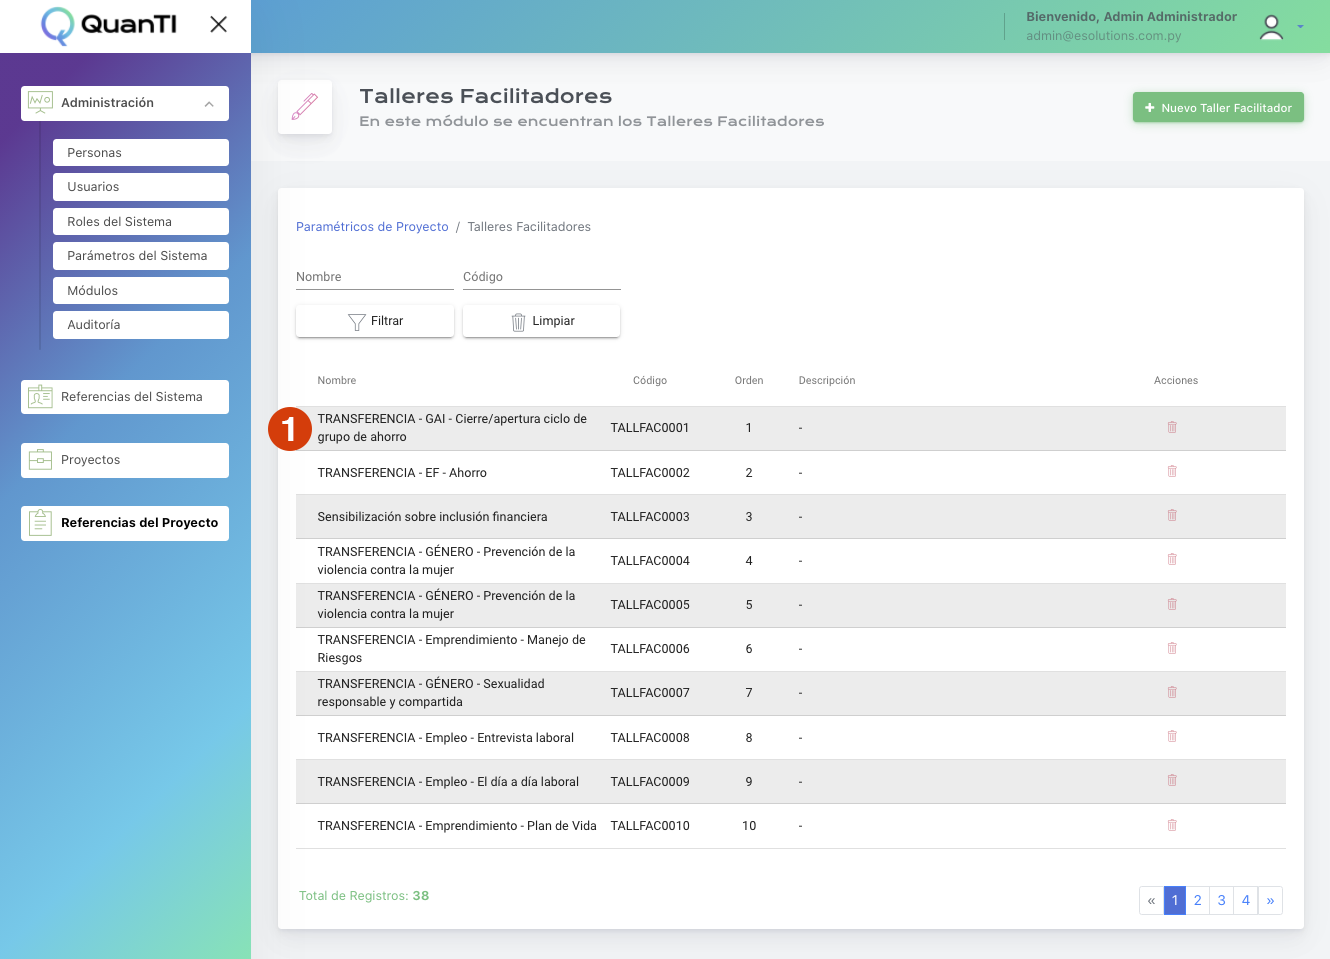Image resolution: width=1330 pixels, height=959 pixels.
Task: Go to page 3
Action: coord(1222,900)
